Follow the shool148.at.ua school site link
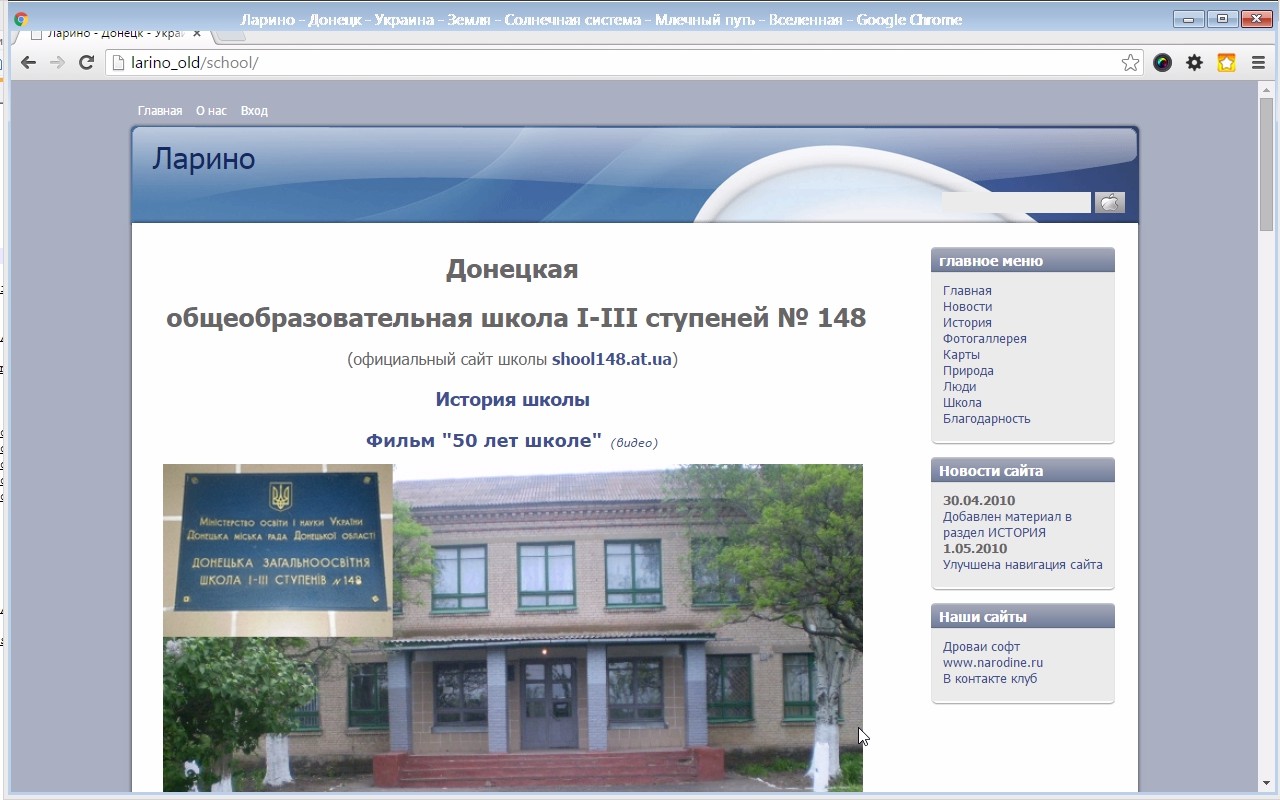 (612, 359)
